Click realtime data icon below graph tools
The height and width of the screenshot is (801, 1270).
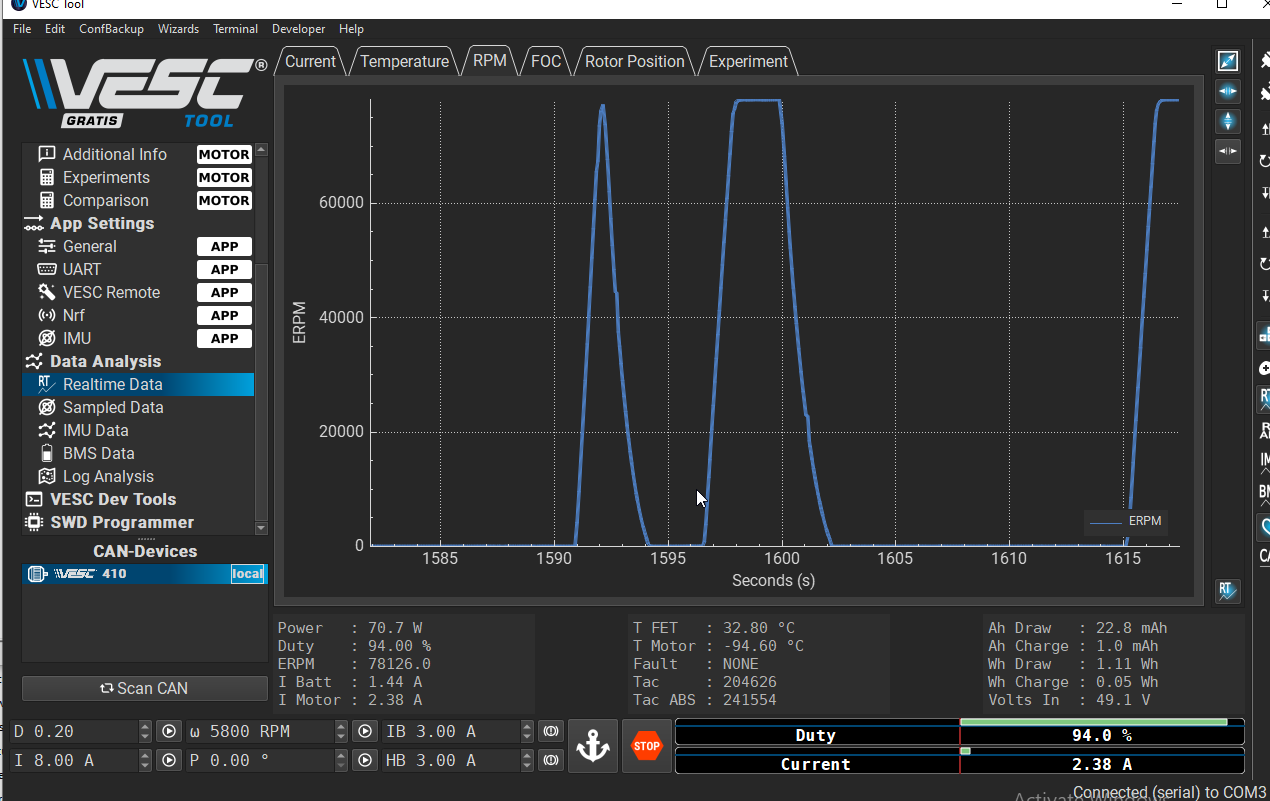(x=1227, y=591)
